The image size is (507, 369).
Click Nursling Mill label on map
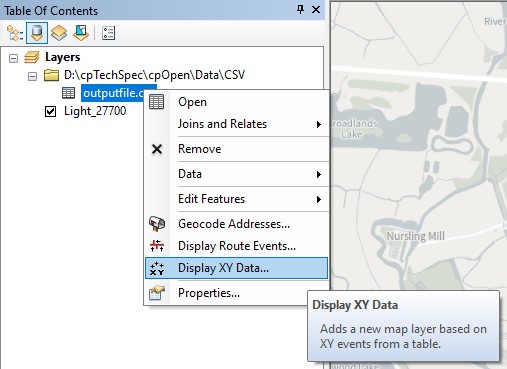(x=415, y=236)
